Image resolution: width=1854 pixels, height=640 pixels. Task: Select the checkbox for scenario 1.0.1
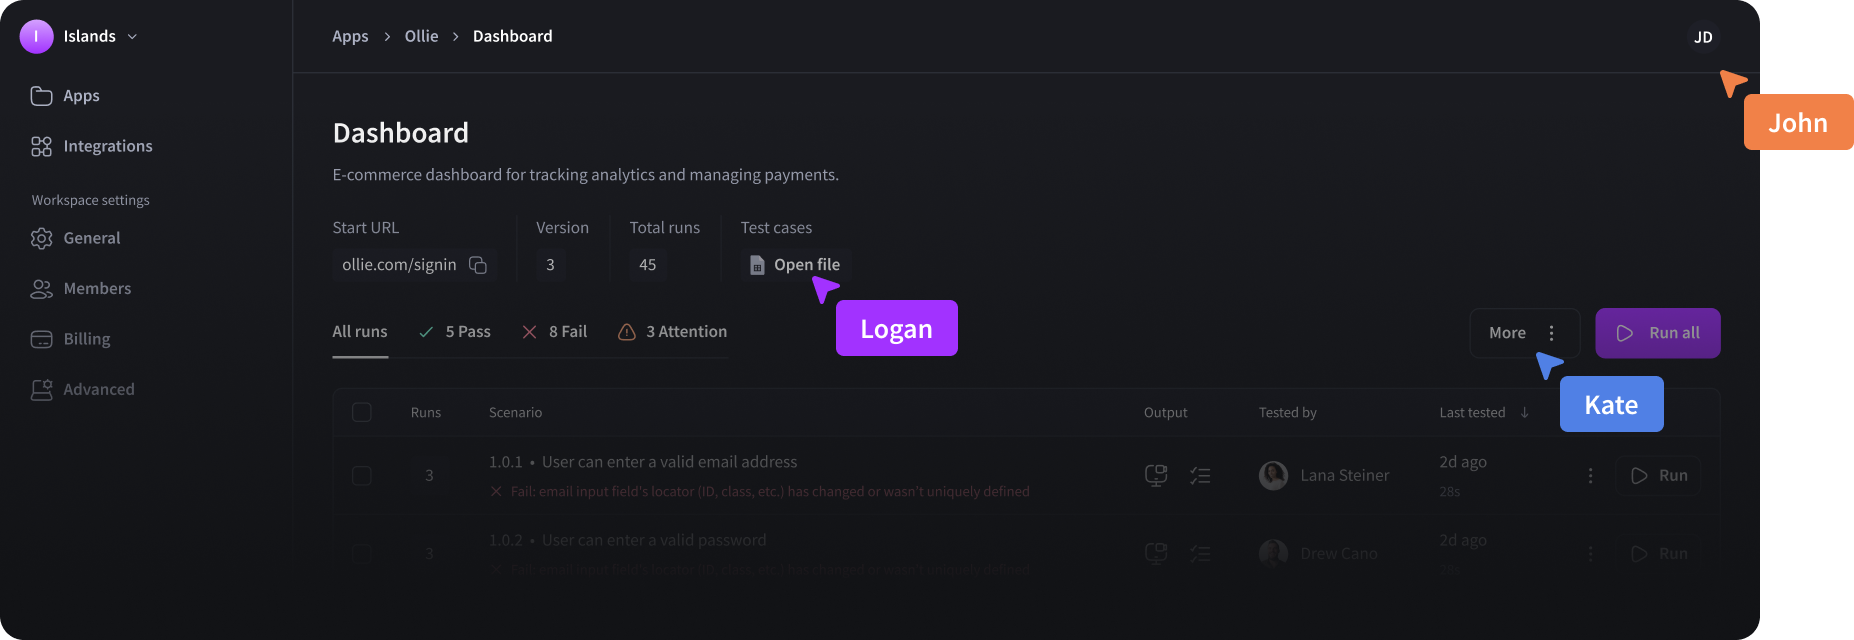coord(362,476)
